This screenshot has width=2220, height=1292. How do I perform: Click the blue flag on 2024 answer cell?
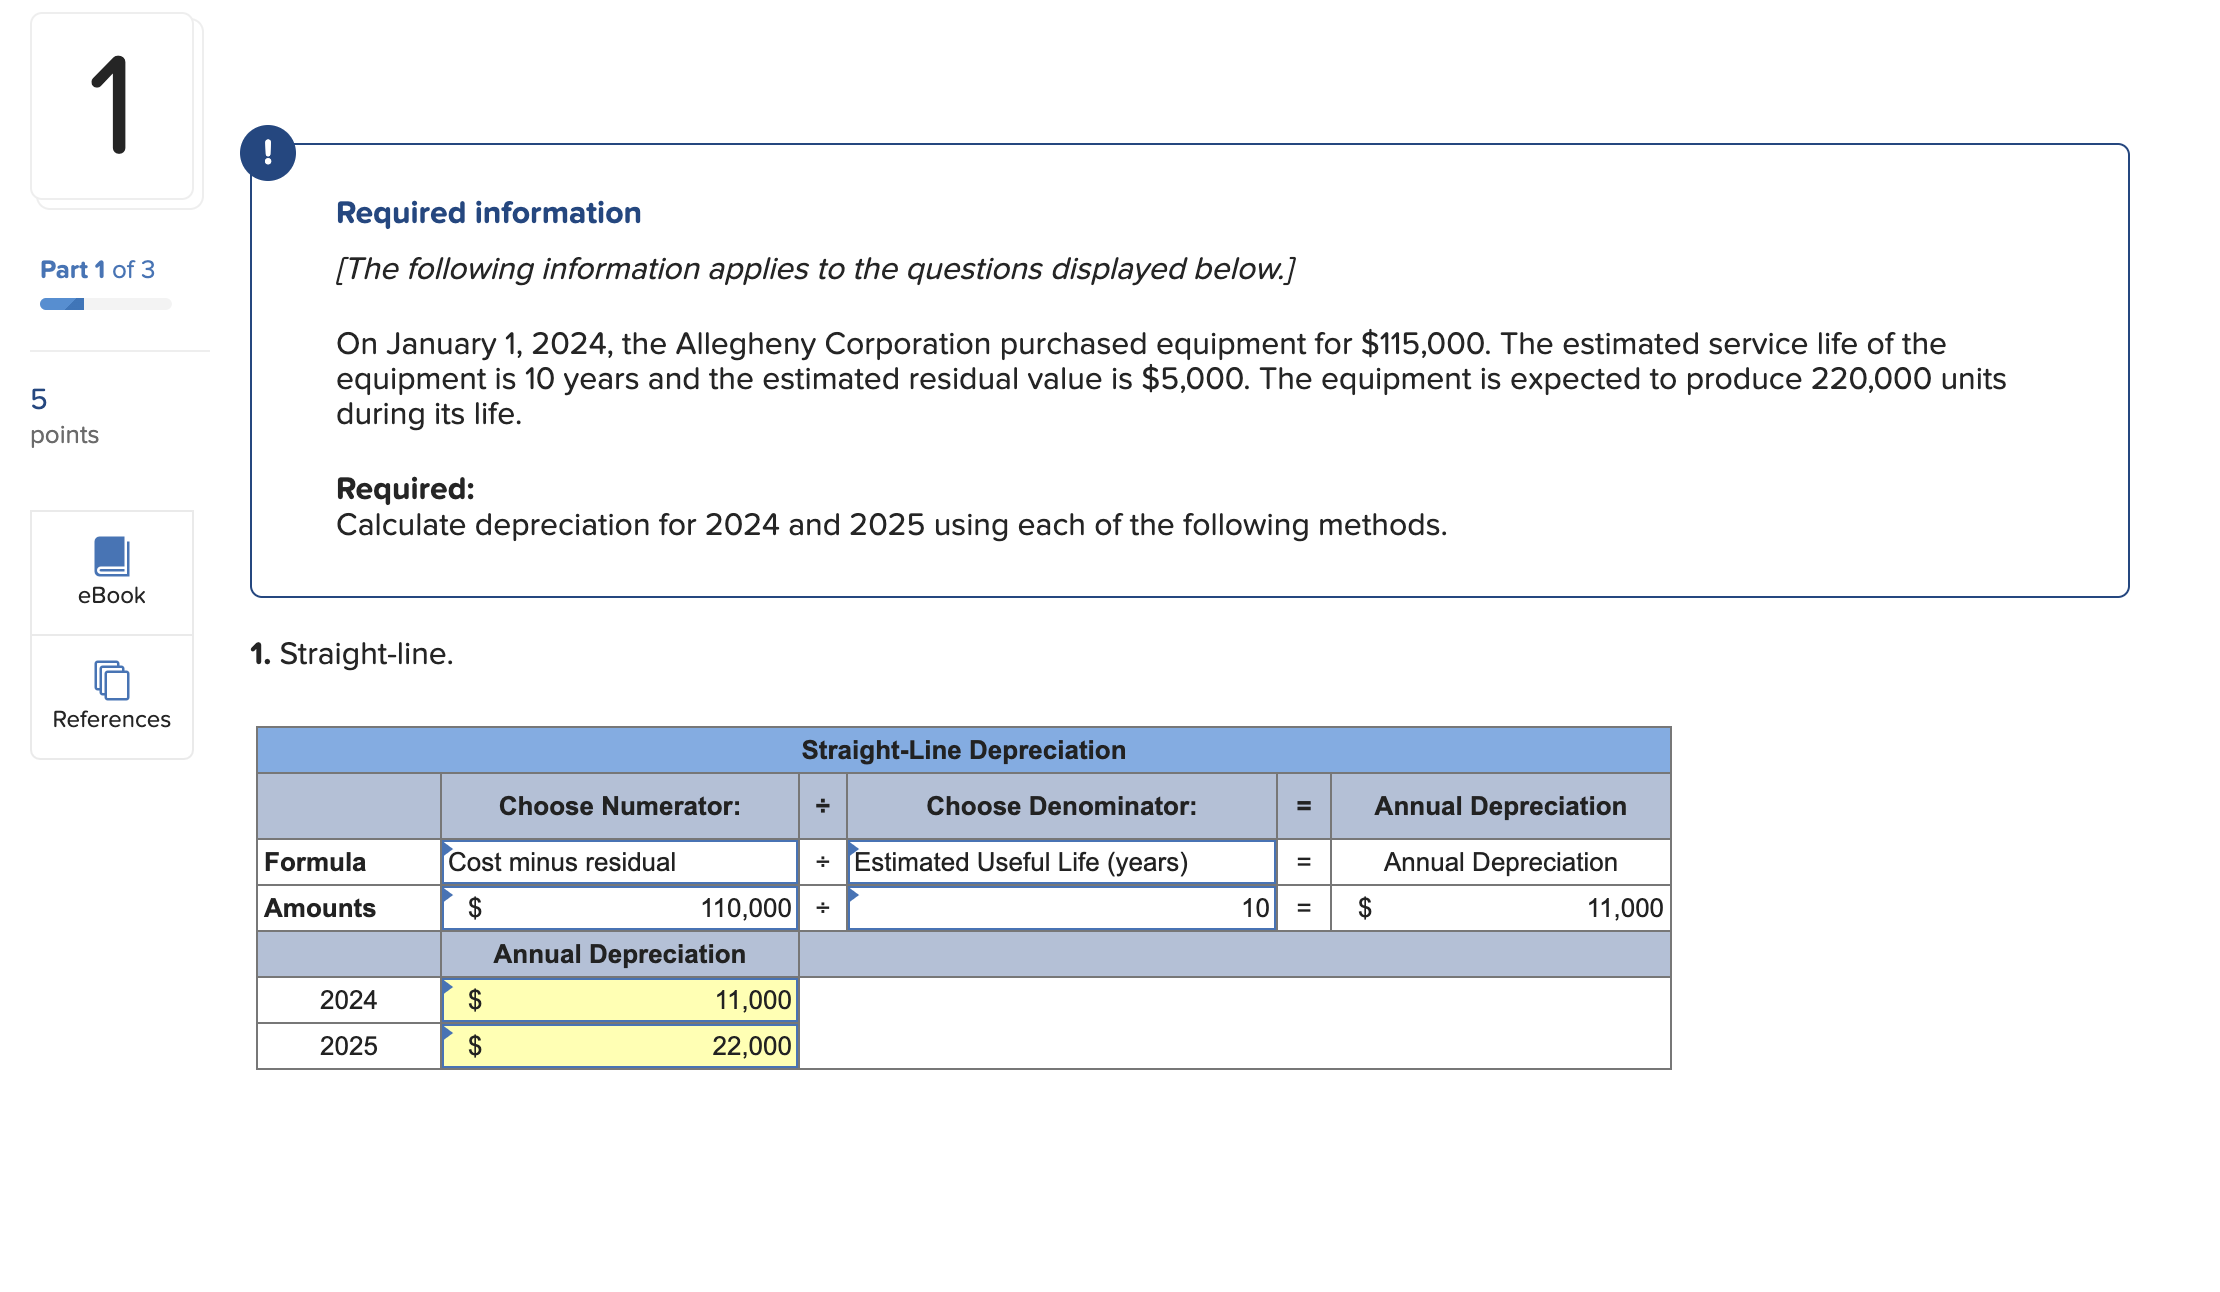point(450,988)
